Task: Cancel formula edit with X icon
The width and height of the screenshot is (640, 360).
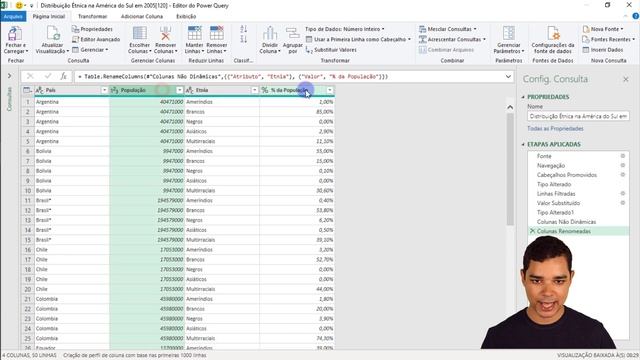Action: click(30, 76)
